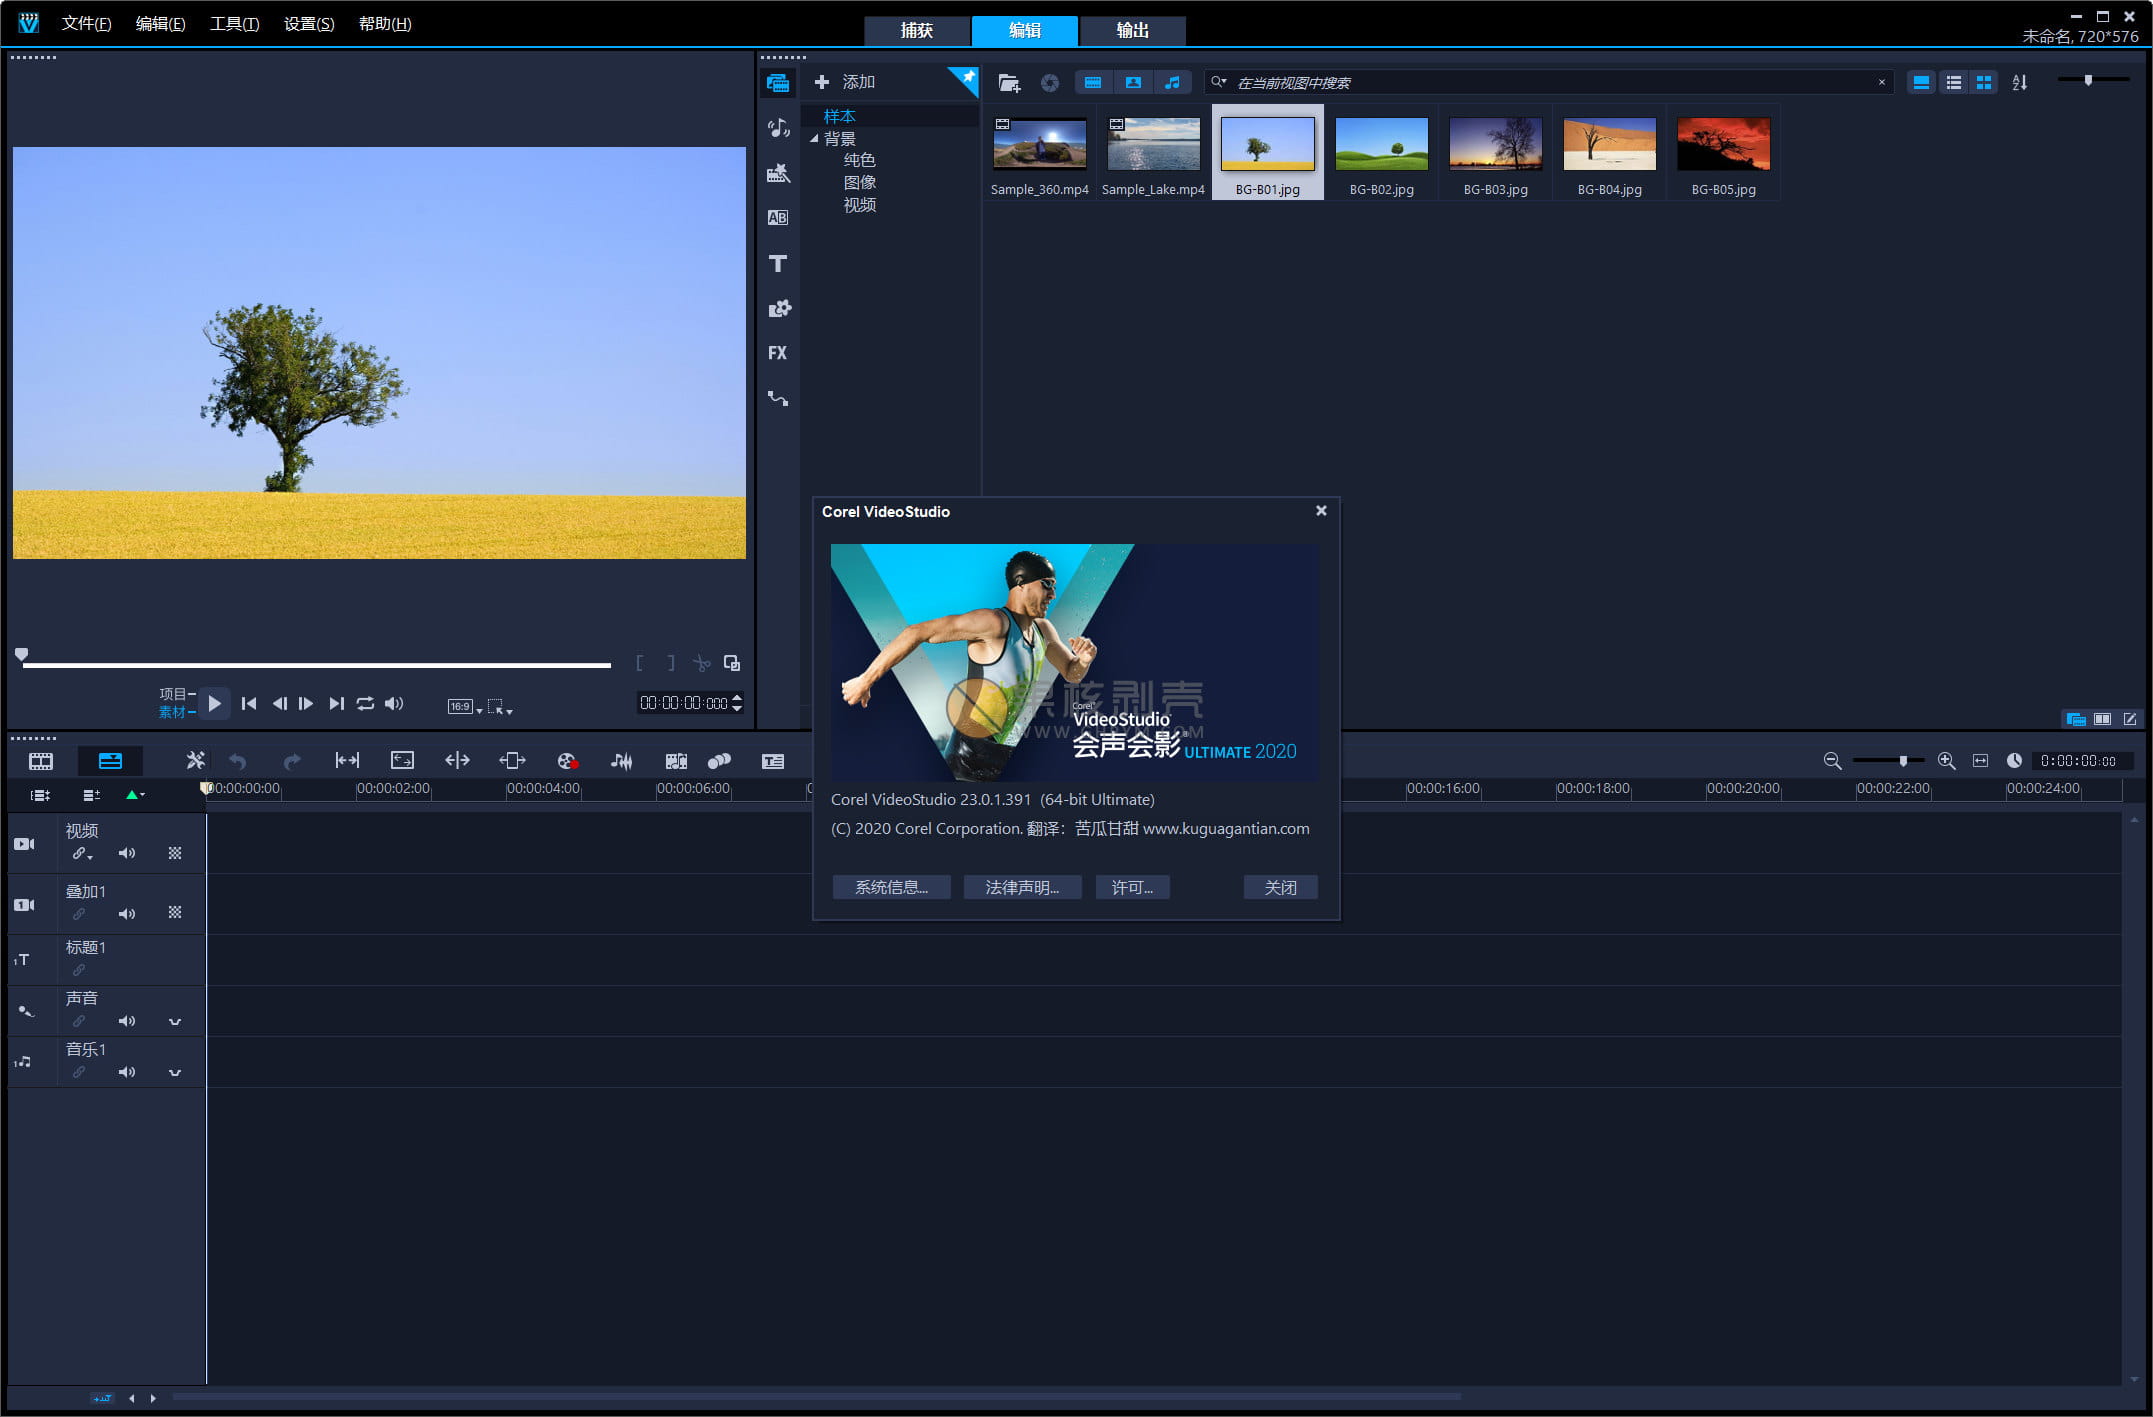Toggle track transparency grid on 视频 track
Viewport: 2153px width, 1417px height.
point(175,853)
